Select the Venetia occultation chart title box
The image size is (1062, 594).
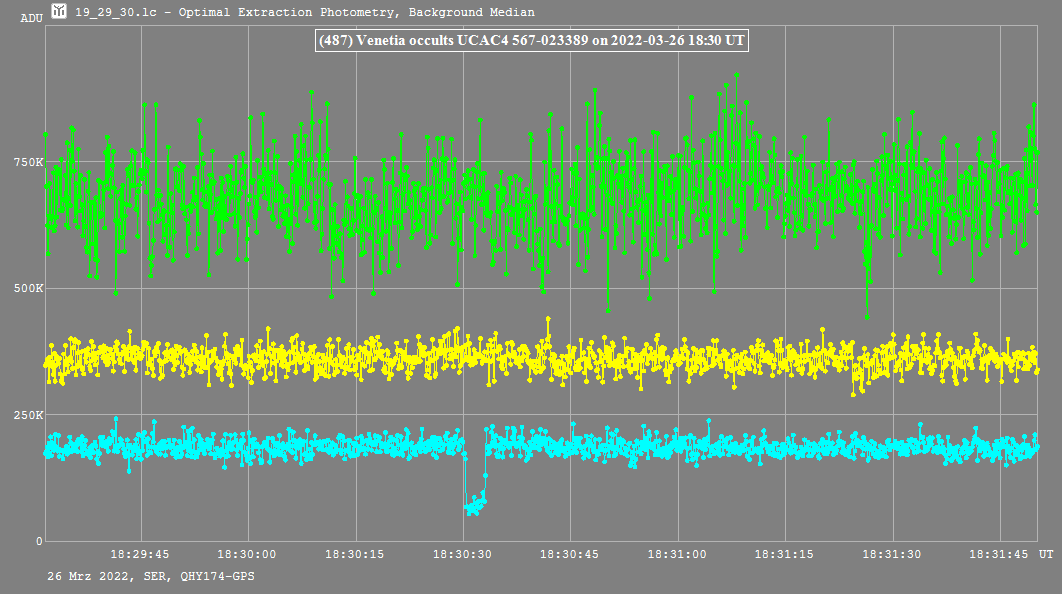point(532,41)
